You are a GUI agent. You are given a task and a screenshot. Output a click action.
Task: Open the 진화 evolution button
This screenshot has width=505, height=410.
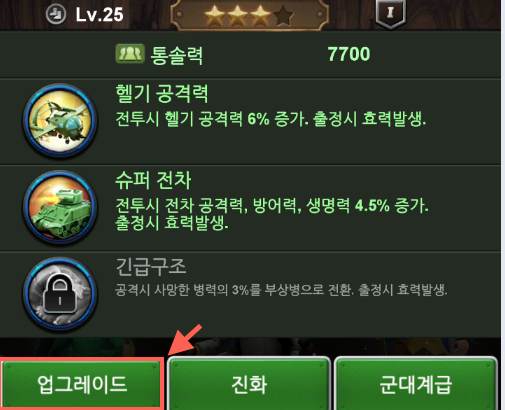point(249,384)
